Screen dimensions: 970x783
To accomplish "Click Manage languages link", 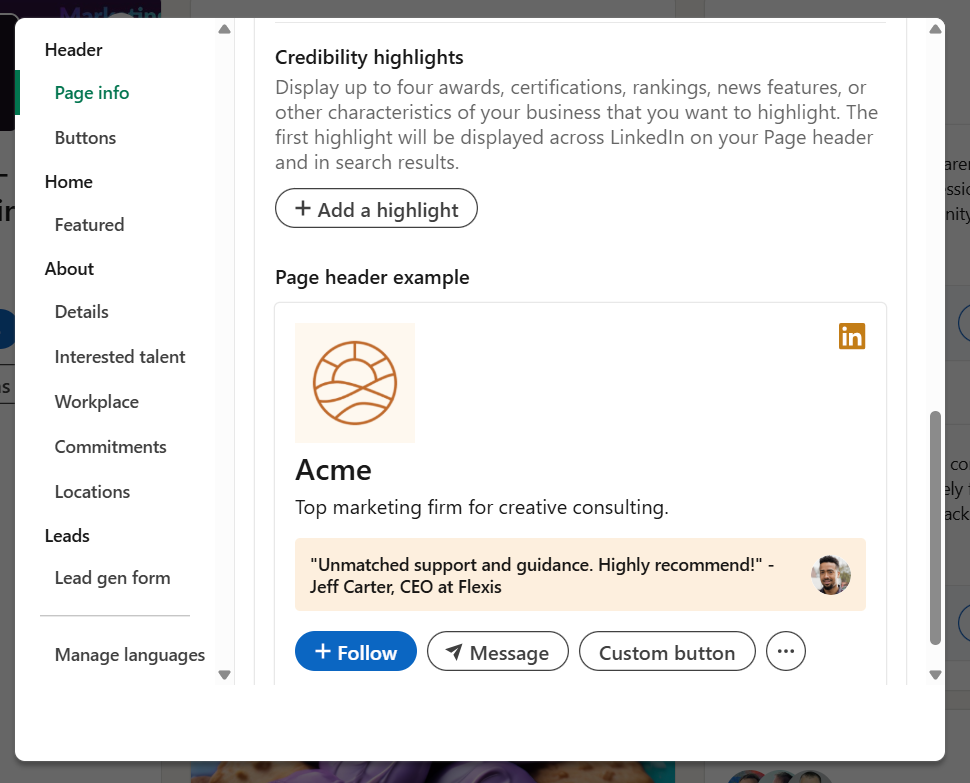I will pos(130,655).
